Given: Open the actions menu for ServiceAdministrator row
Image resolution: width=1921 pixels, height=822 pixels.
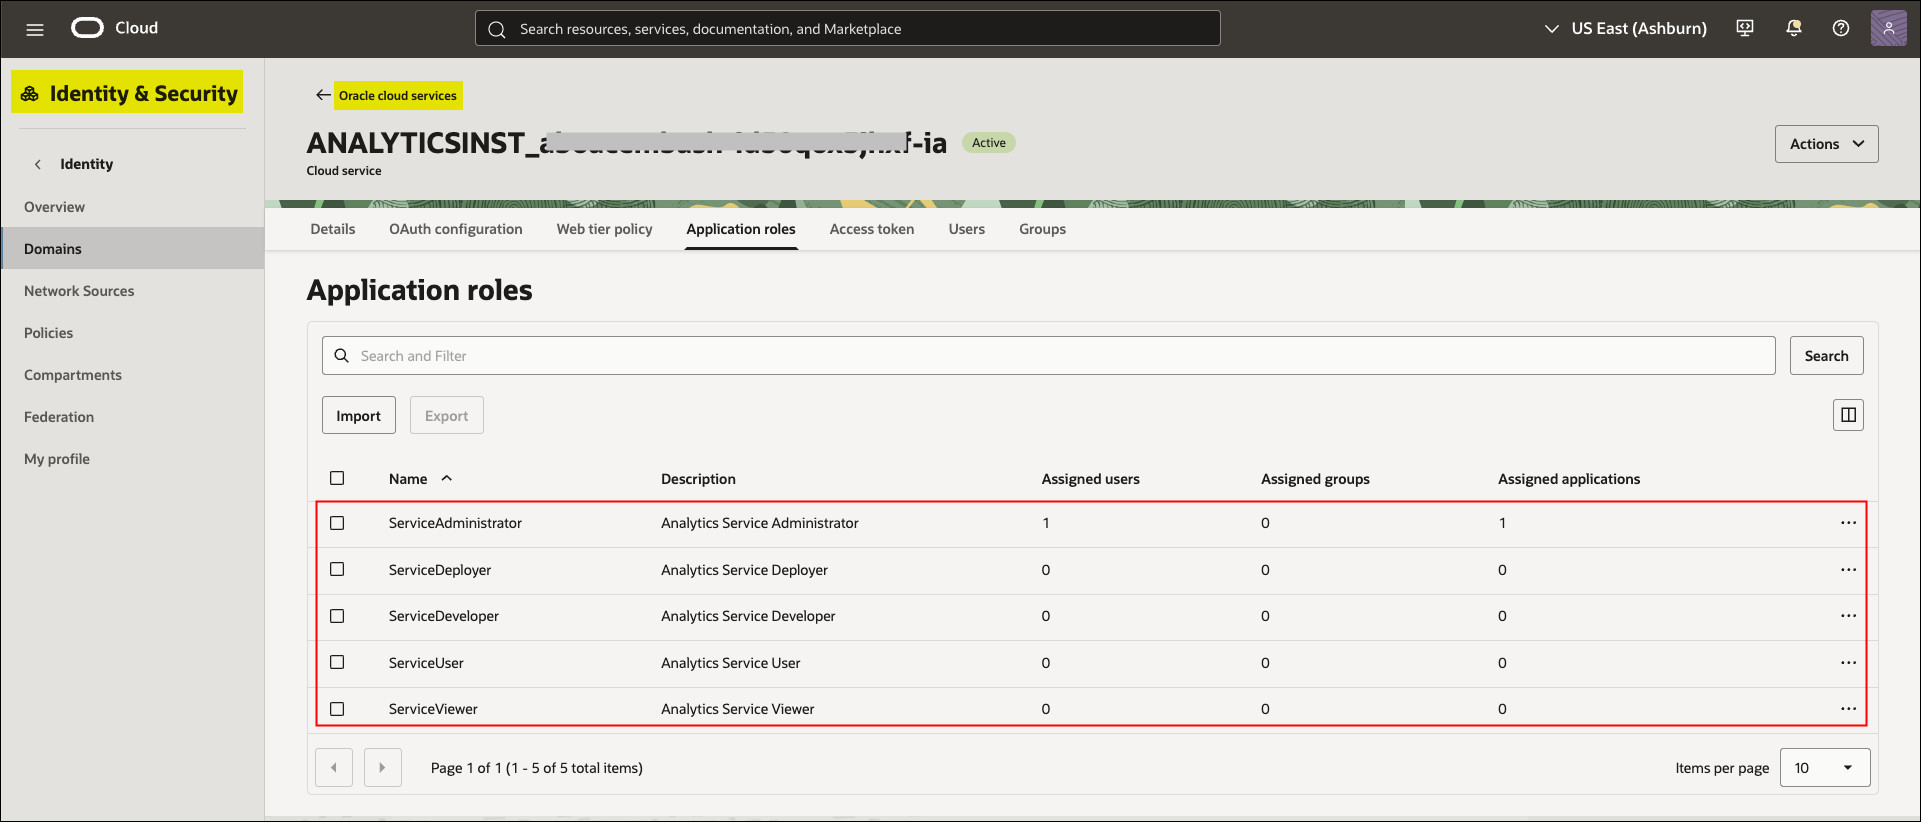Looking at the screenshot, I should 1848,523.
